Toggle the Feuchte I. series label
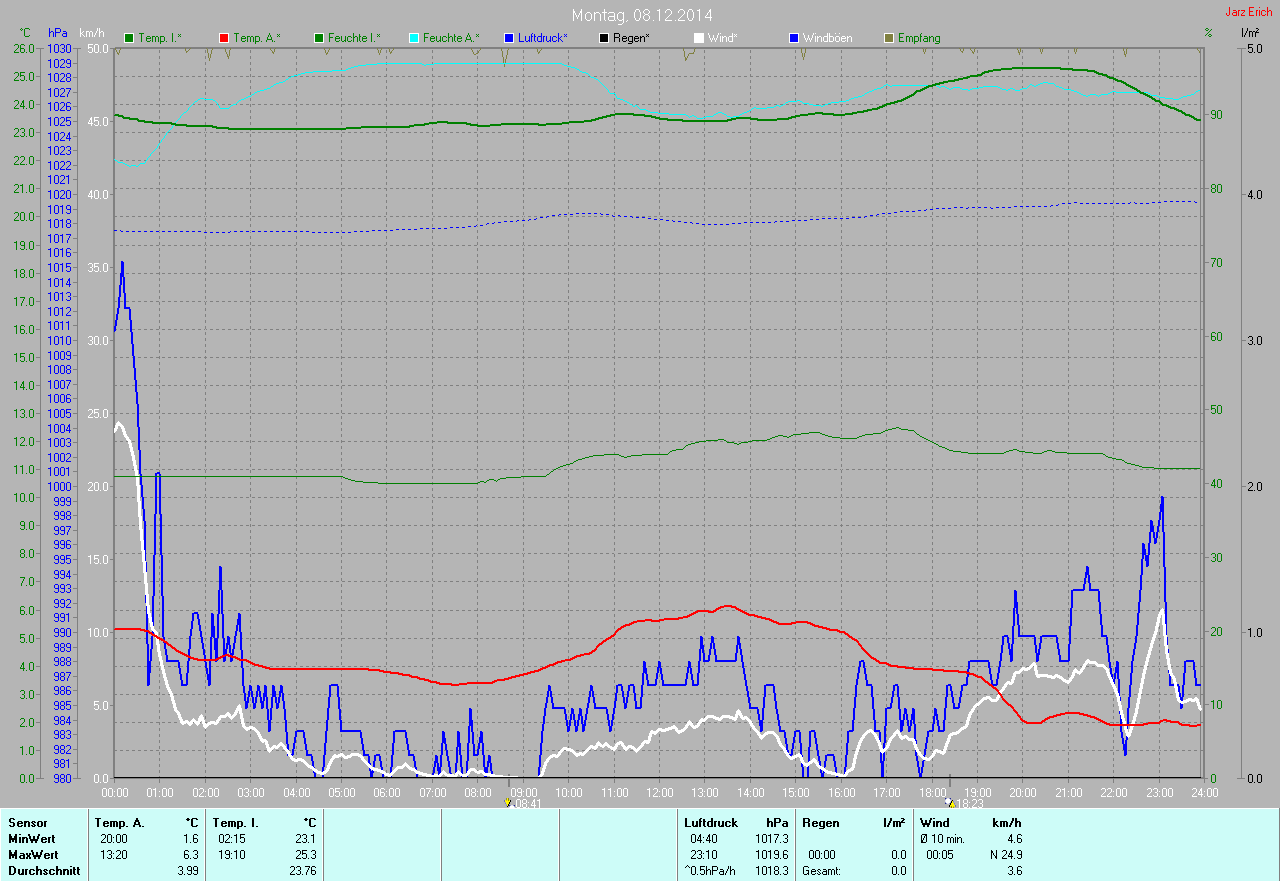This screenshot has height=881, width=1280. pos(354,38)
